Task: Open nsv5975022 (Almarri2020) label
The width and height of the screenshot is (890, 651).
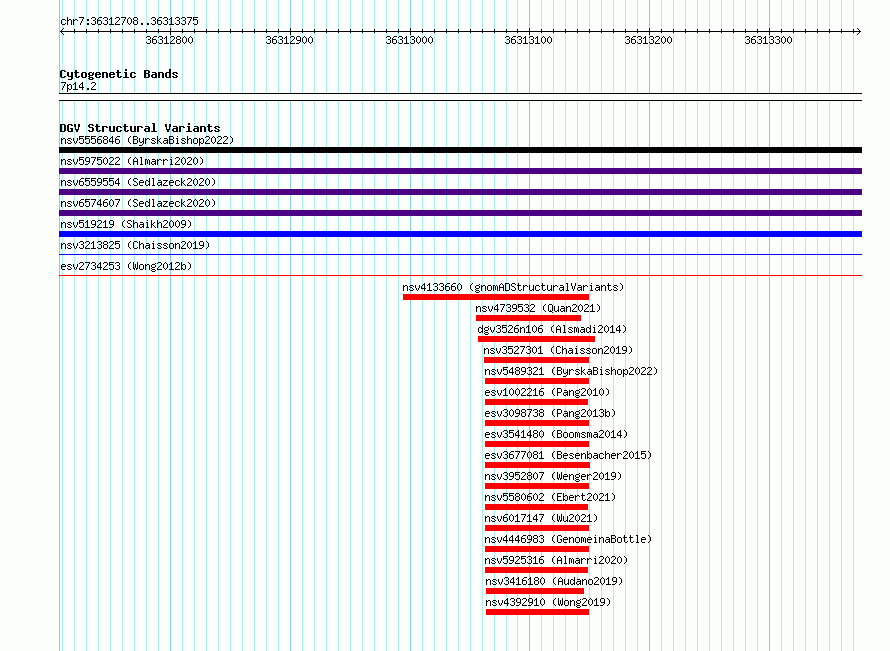Action: pyautogui.click(x=132, y=161)
